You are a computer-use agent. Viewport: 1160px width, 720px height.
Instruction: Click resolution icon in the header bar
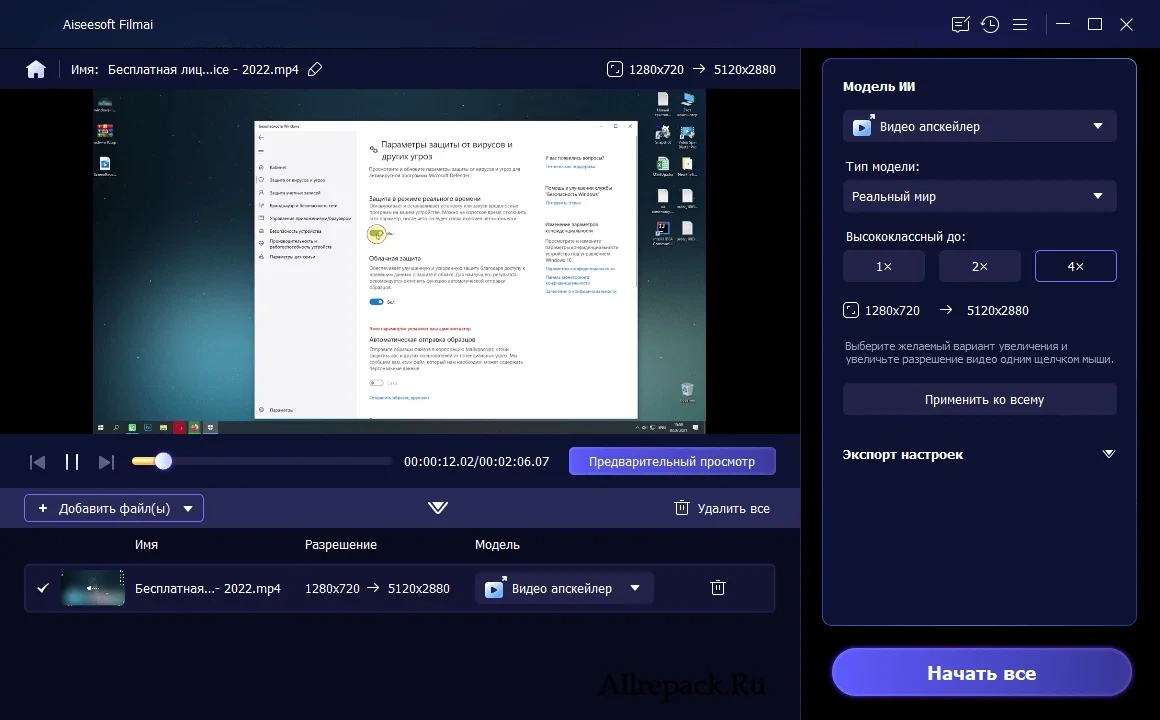click(x=615, y=70)
